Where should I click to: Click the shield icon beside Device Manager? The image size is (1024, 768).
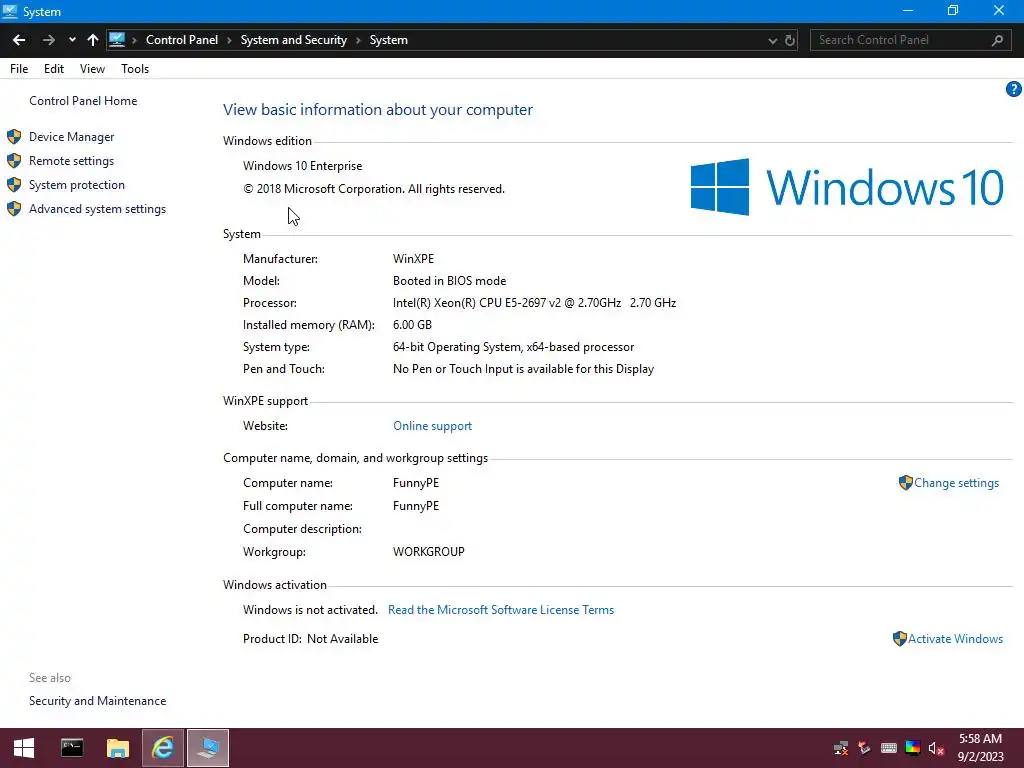tap(14, 136)
